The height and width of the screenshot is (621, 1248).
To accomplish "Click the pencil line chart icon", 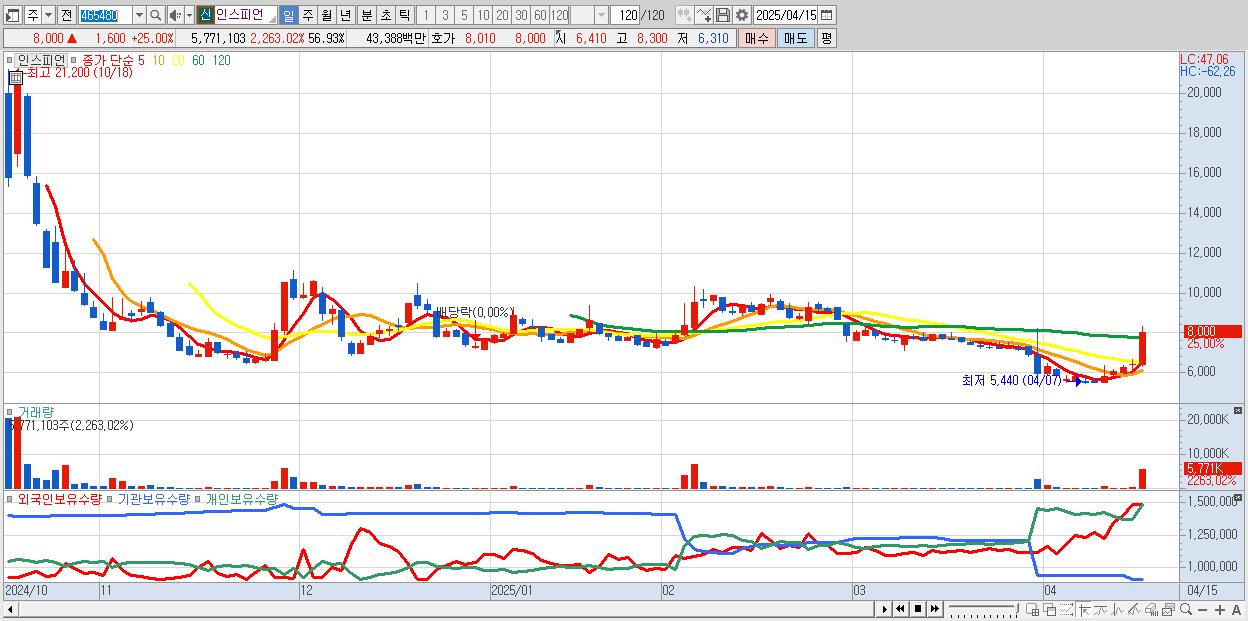I will (1134, 609).
